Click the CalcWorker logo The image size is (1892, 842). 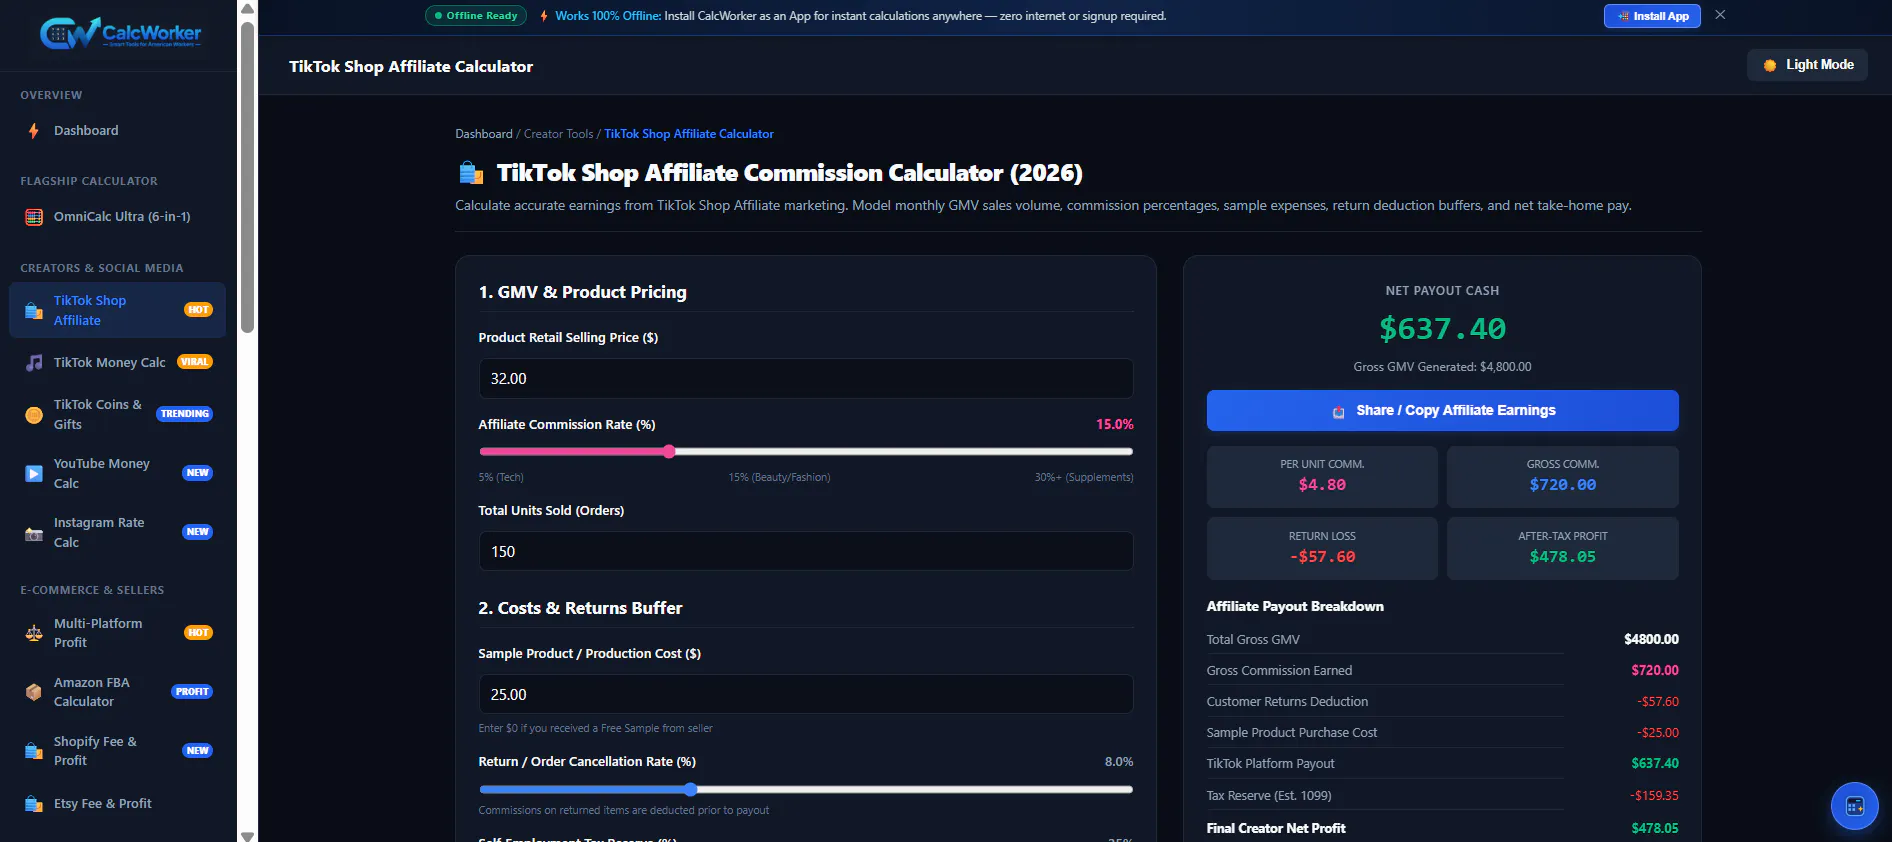120,33
